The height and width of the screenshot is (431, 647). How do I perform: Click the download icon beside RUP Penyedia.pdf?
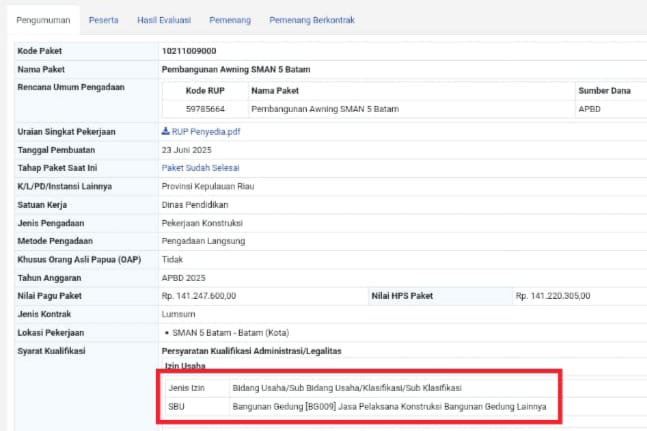click(x=166, y=132)
